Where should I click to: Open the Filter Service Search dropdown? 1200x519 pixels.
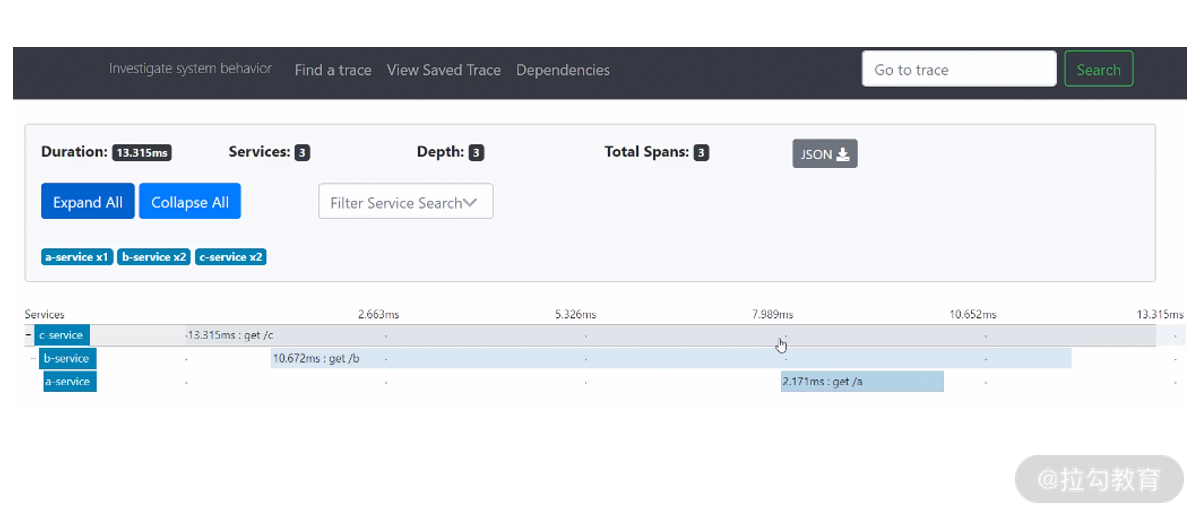405,202
